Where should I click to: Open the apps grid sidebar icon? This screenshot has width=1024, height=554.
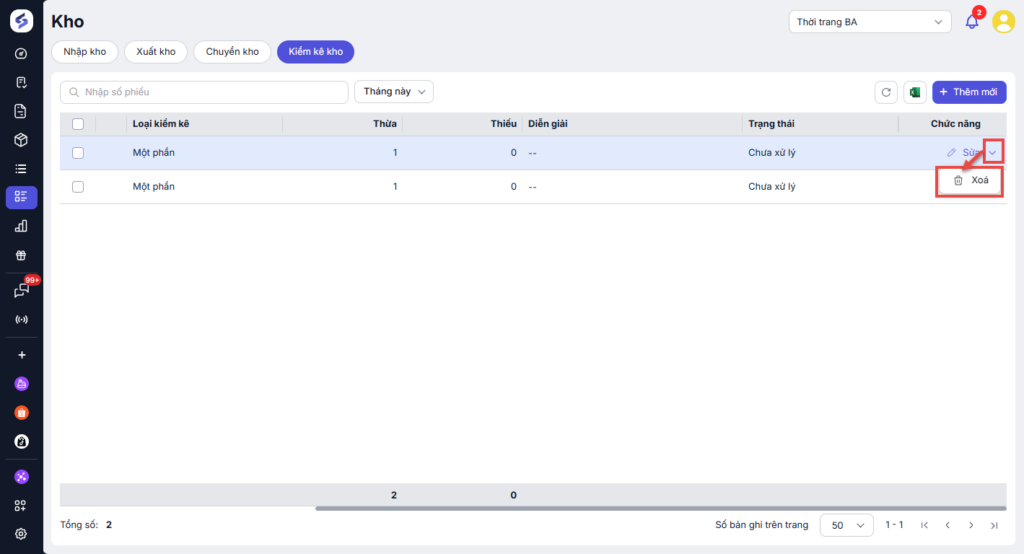[21, 505]
